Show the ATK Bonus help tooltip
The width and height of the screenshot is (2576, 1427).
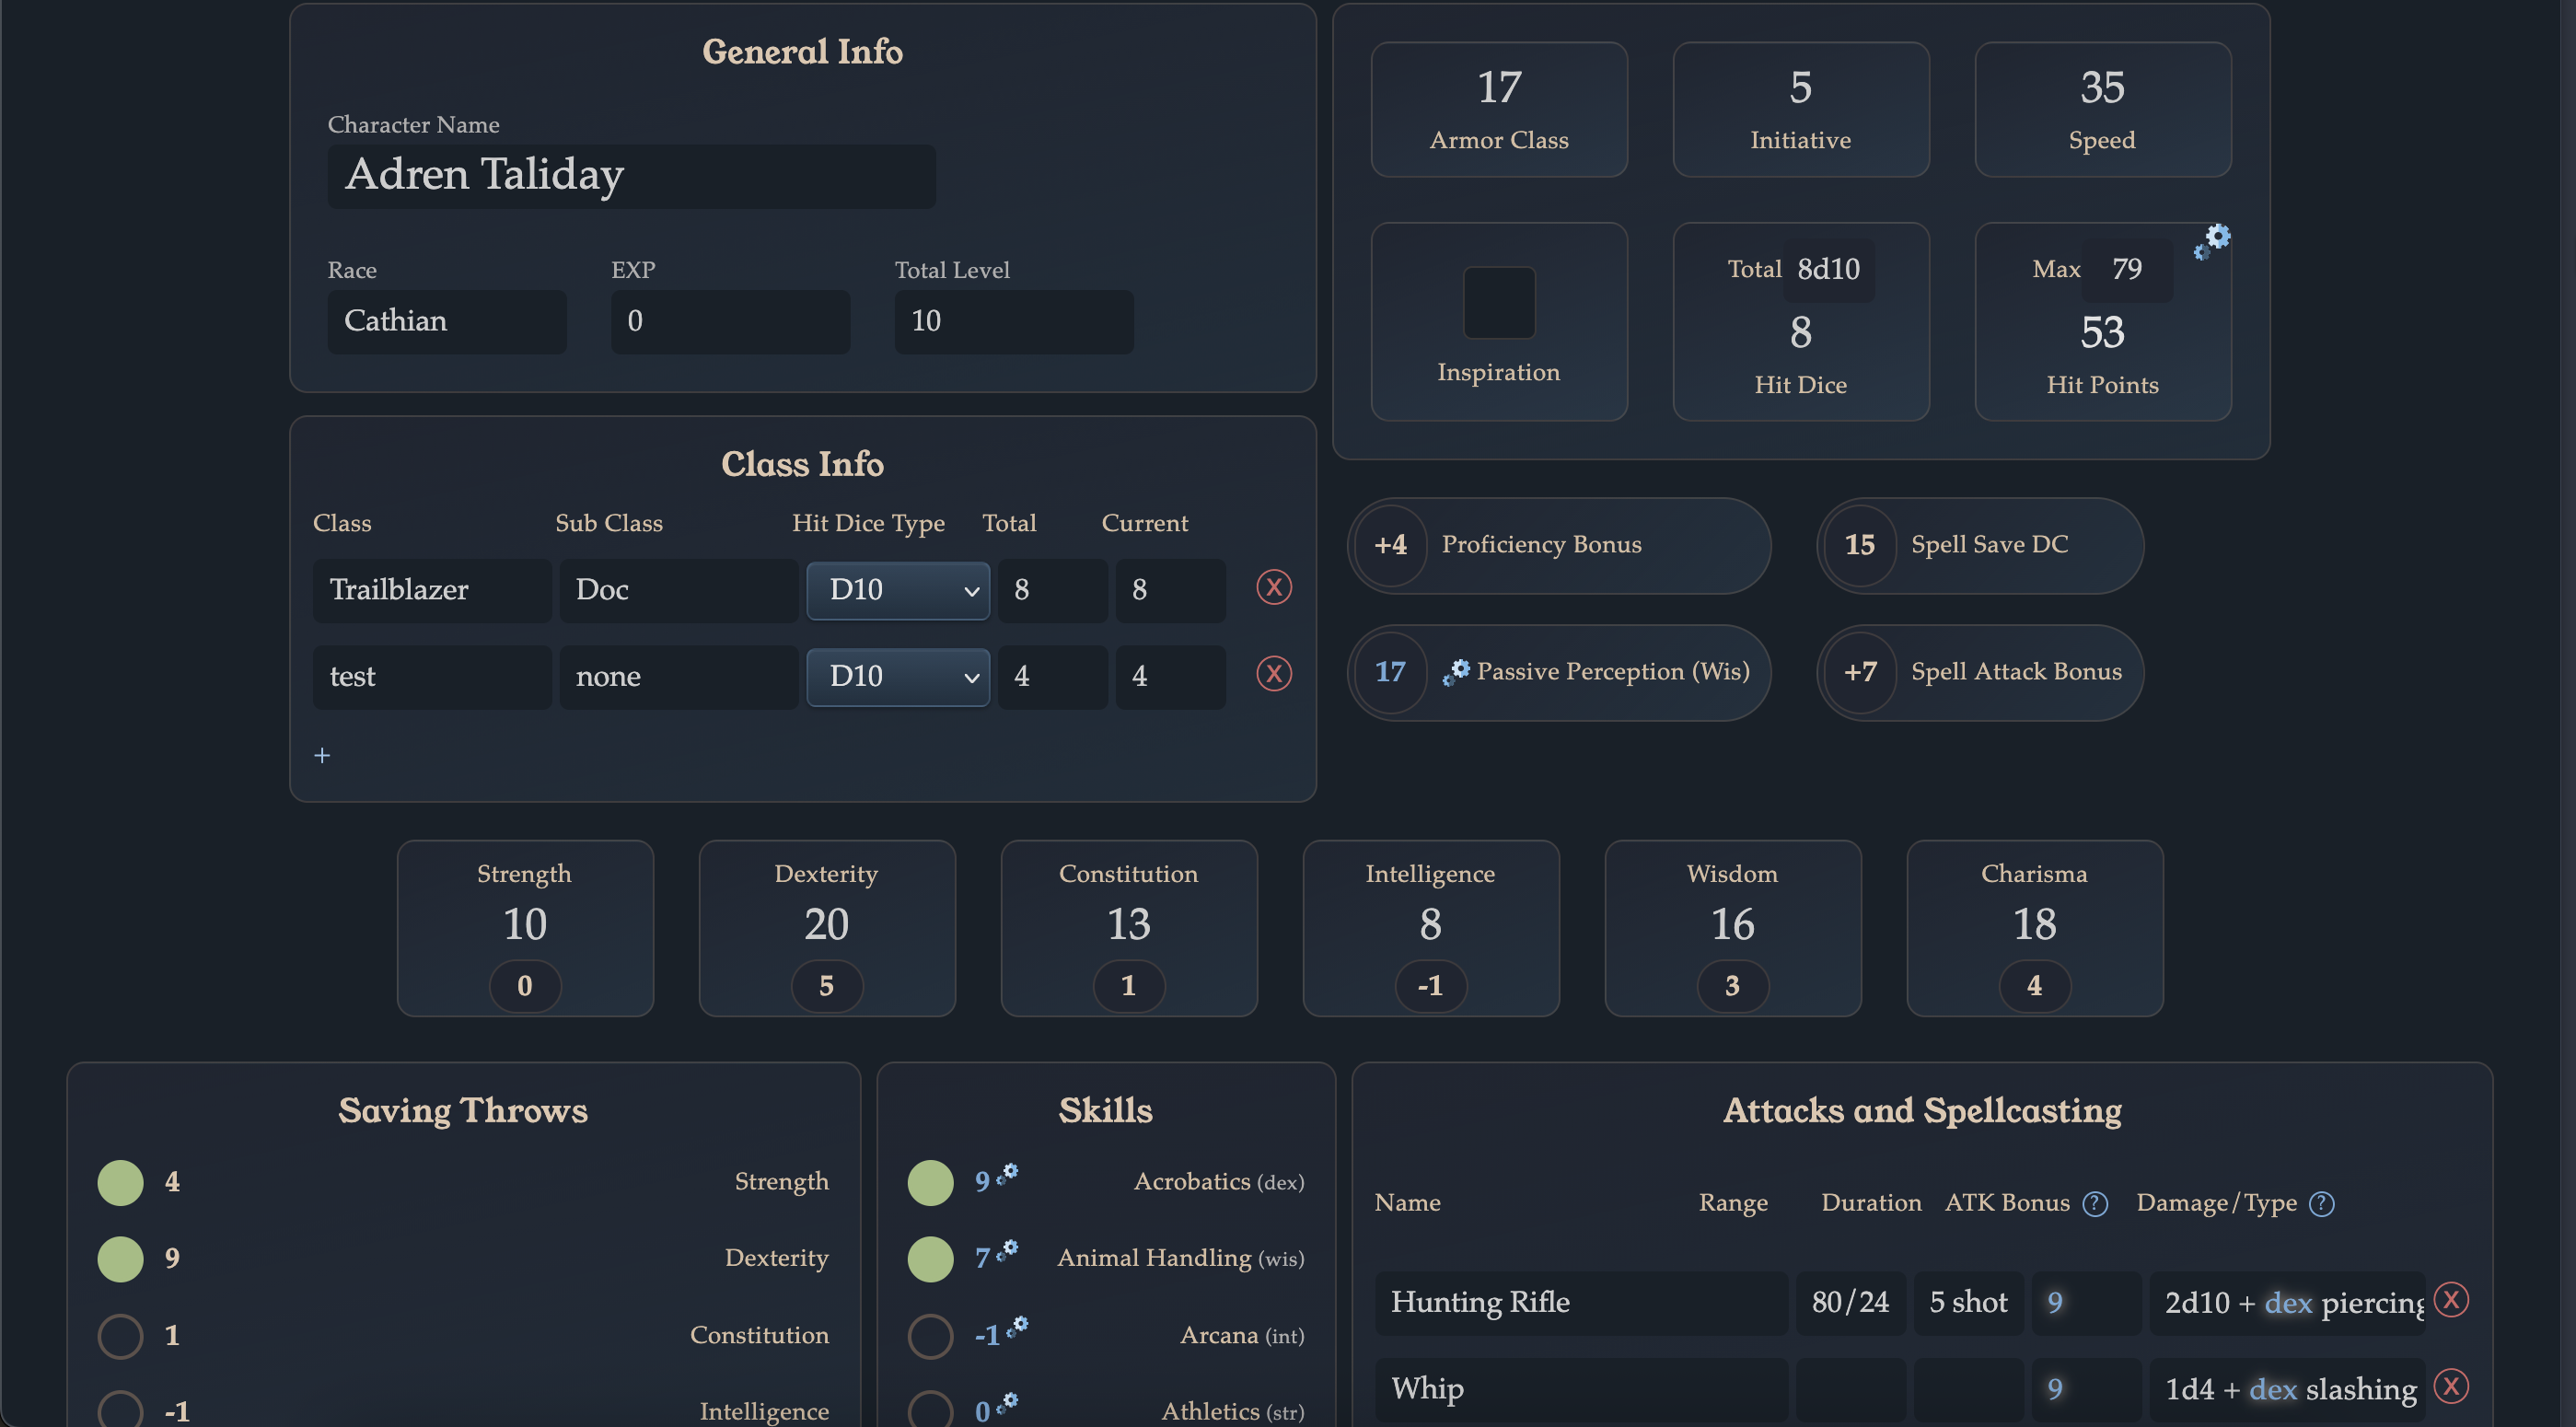[x=2095, y=1204]
